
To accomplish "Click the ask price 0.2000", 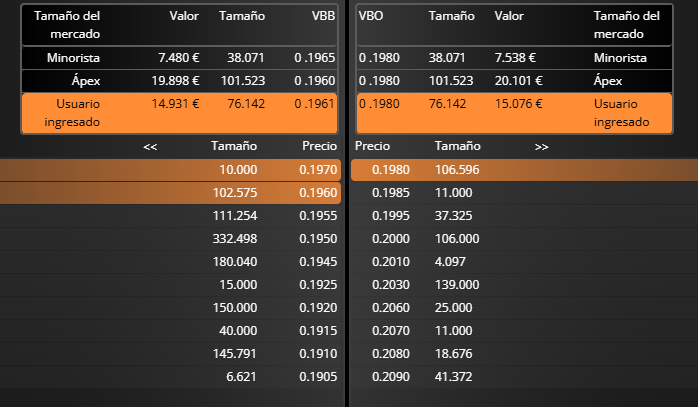I will [x=389, y=238].
